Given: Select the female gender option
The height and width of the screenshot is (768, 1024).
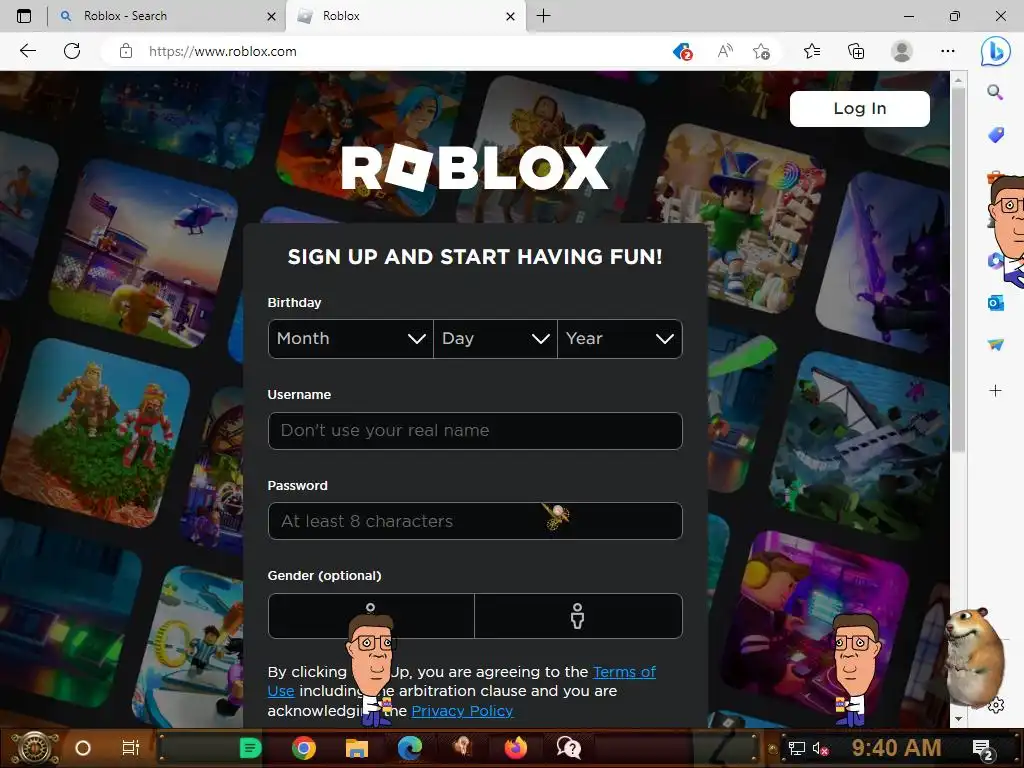Looking at the screenshot, I should click(371, 616).
